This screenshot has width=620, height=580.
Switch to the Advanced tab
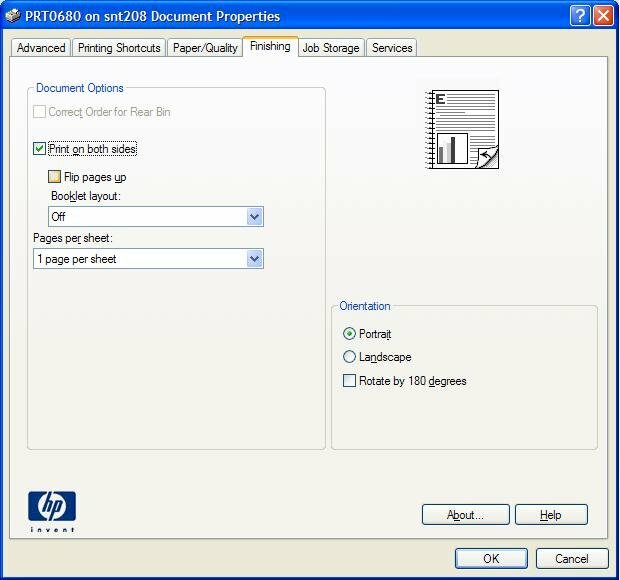coord(41,48)
